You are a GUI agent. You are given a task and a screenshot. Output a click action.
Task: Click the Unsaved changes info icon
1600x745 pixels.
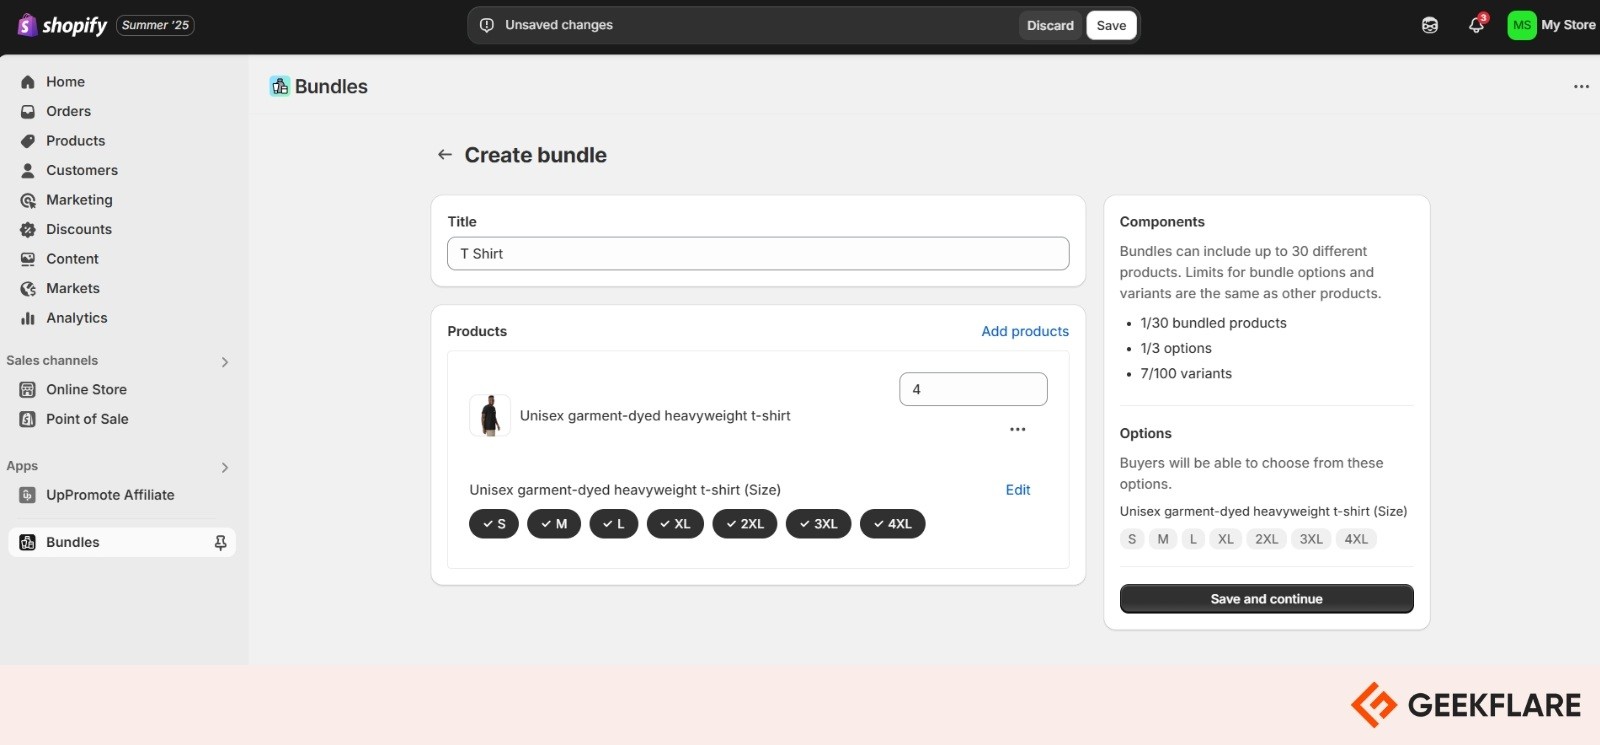(x=487, y=25)
